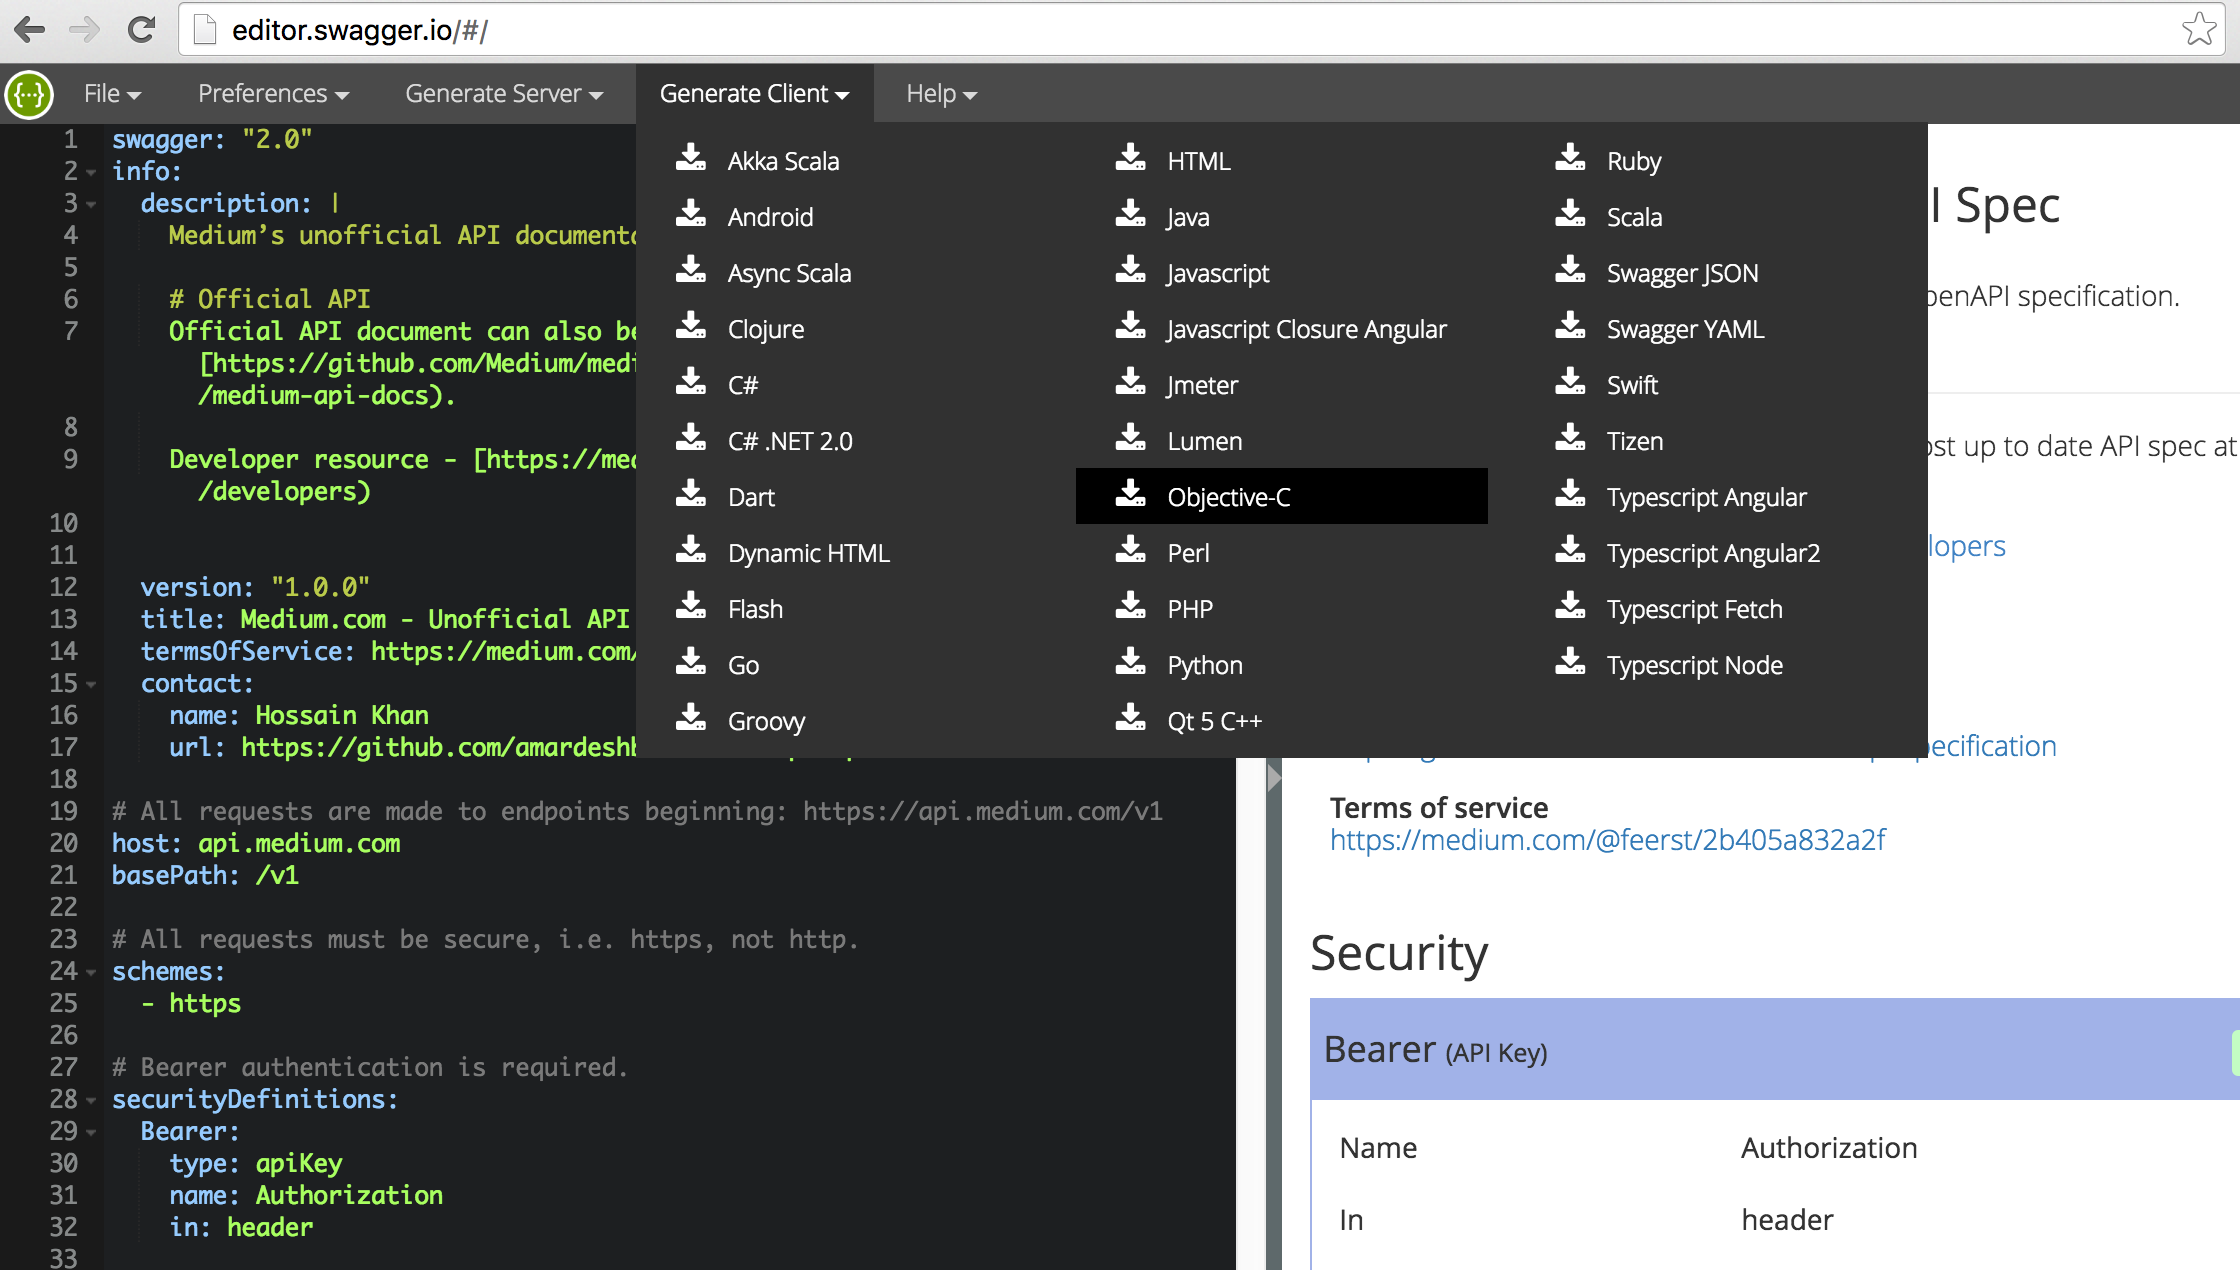This screenshot has width=2240, height=1270.
Task: Collapse schemes fold arrow on line 24
Action: coord(91,973)
